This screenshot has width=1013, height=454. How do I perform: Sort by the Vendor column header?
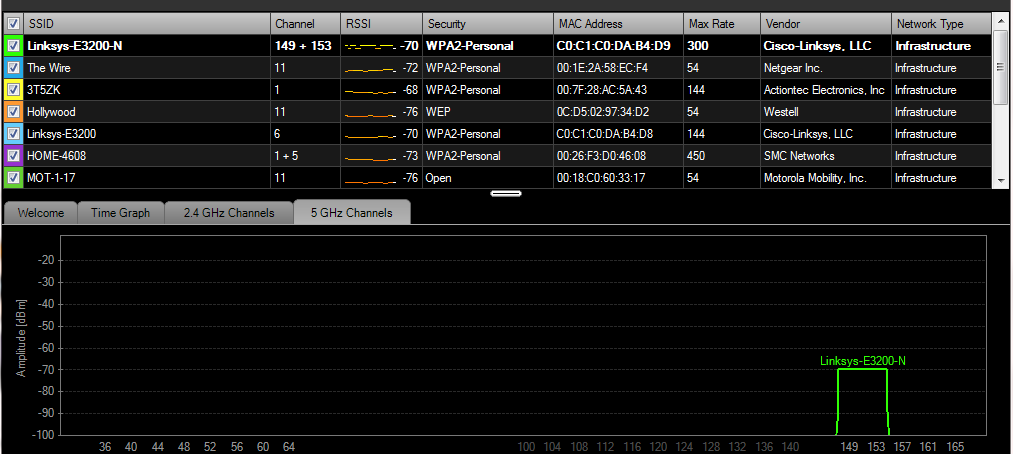(826, 24)
